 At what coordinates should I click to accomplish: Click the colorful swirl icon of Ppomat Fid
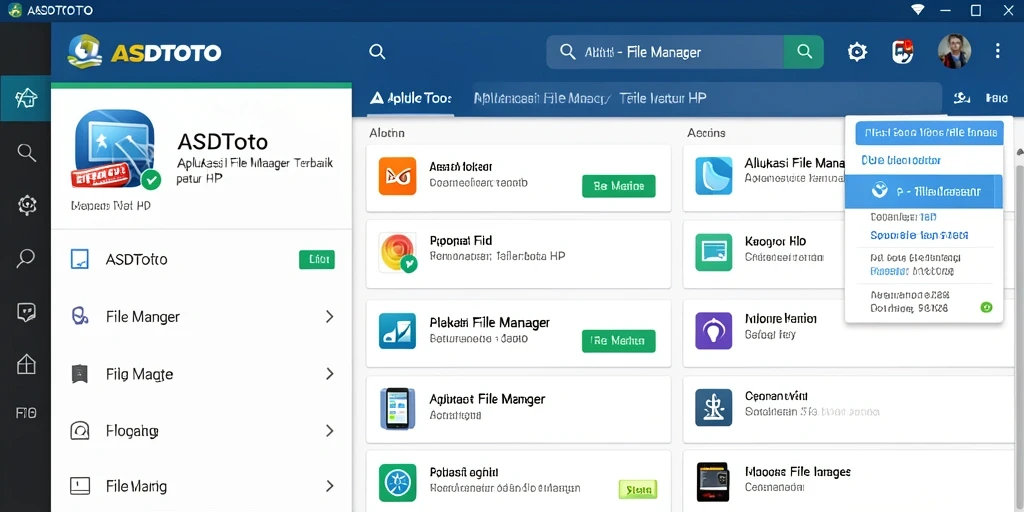397,253
